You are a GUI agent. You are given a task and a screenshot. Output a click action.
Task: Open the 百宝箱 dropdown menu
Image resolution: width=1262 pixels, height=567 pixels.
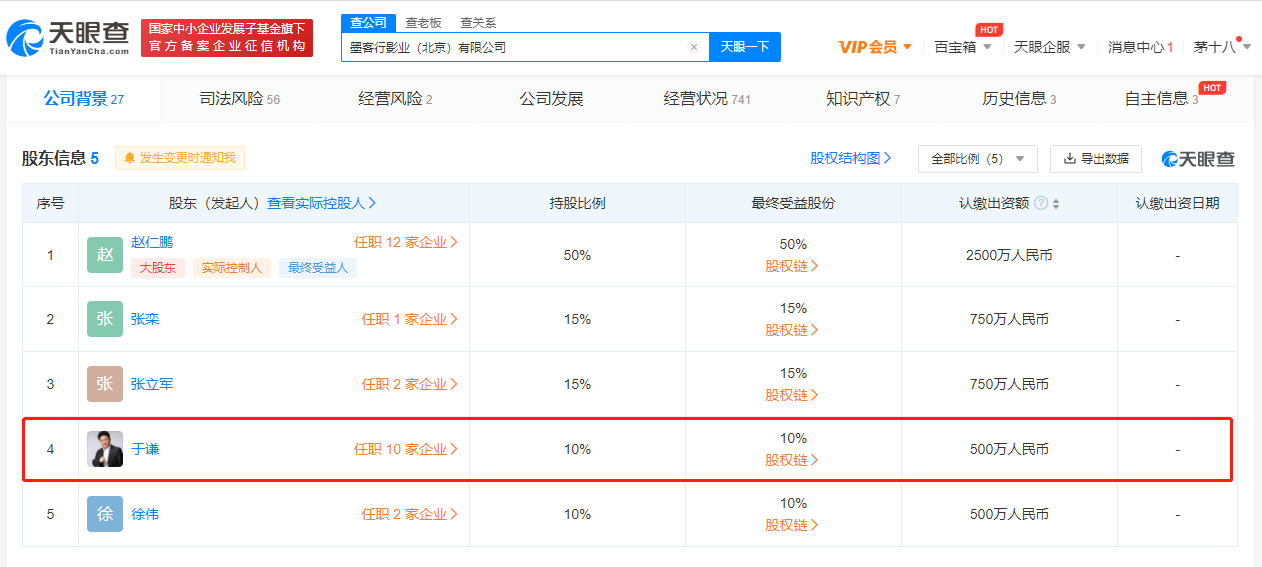(963, 47)
